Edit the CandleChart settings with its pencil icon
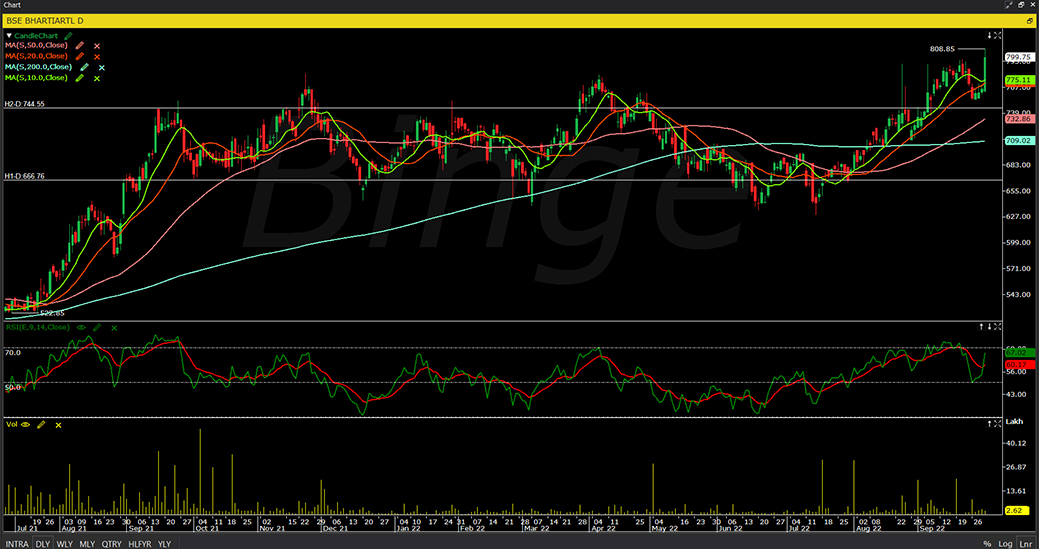The image size is (1039, 549). click(69, 36)
